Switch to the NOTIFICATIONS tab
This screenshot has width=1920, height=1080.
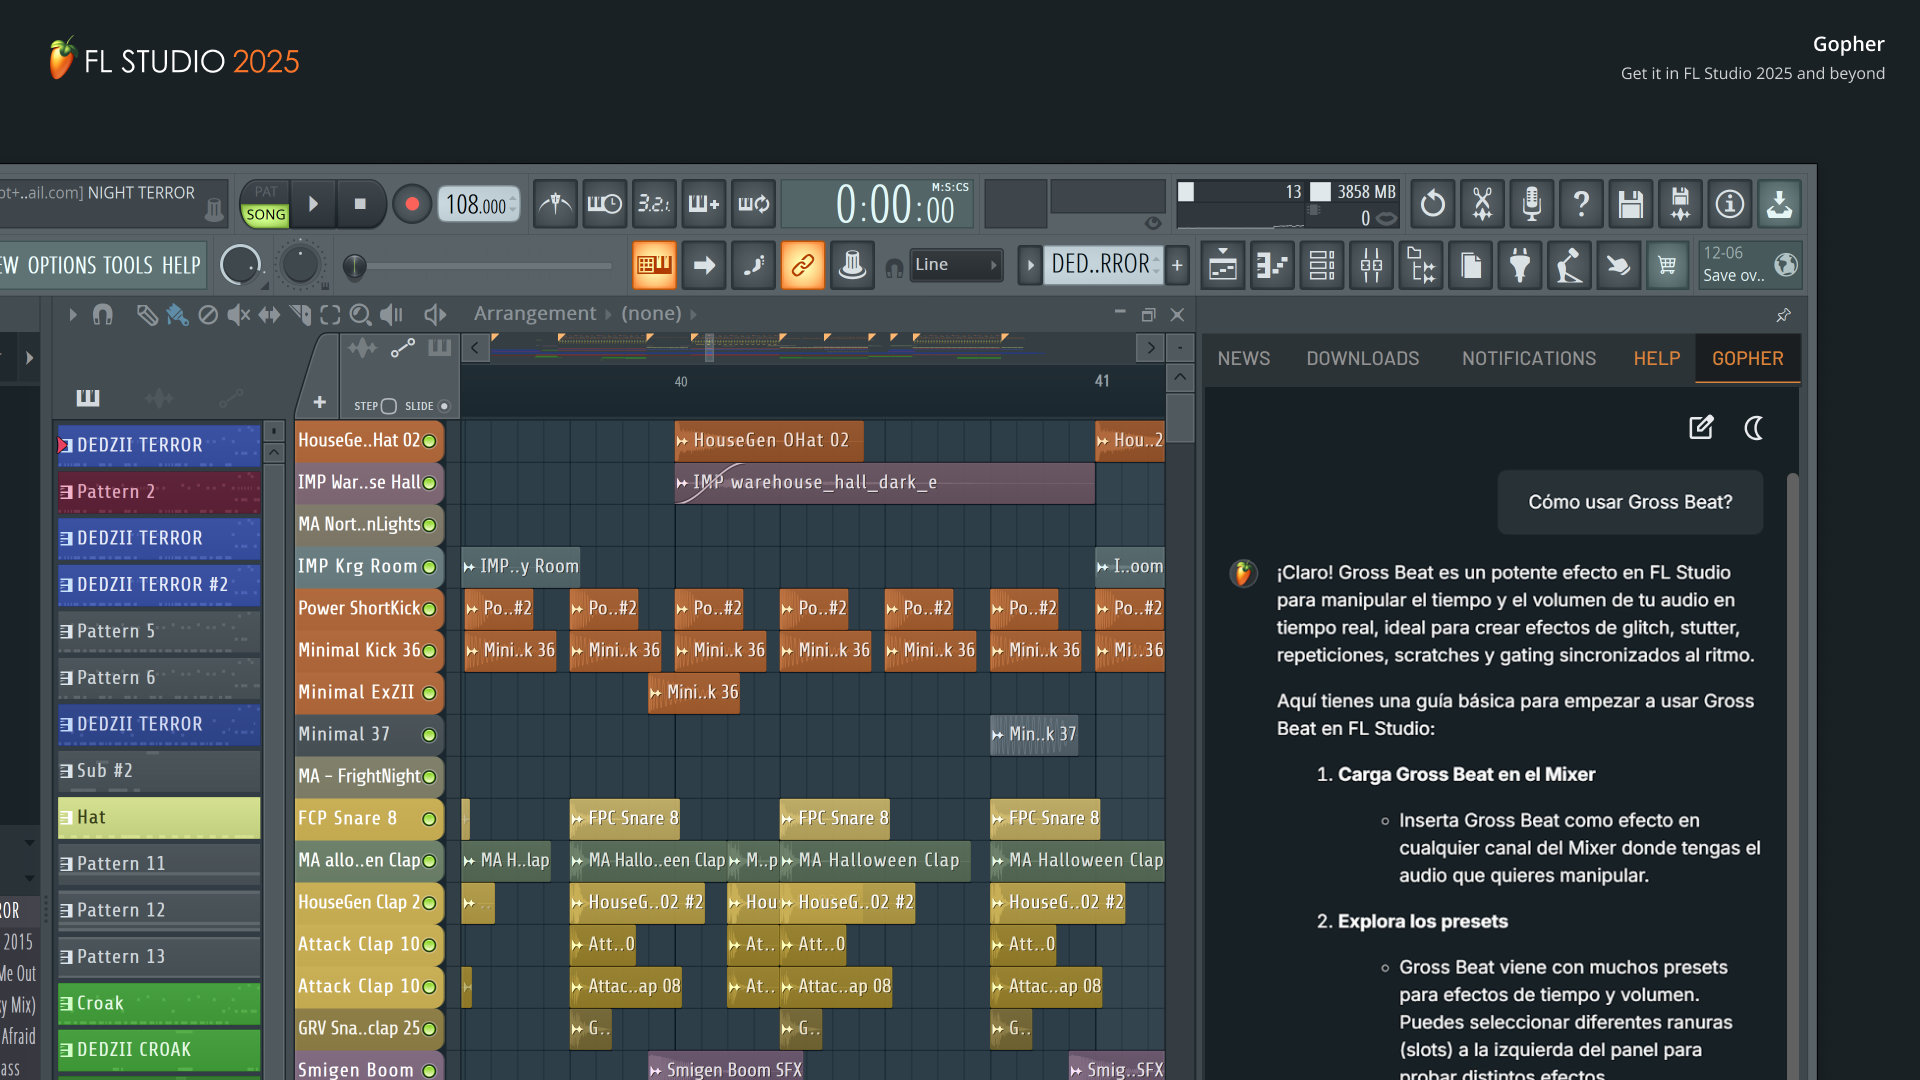[x=1529, y=359]
